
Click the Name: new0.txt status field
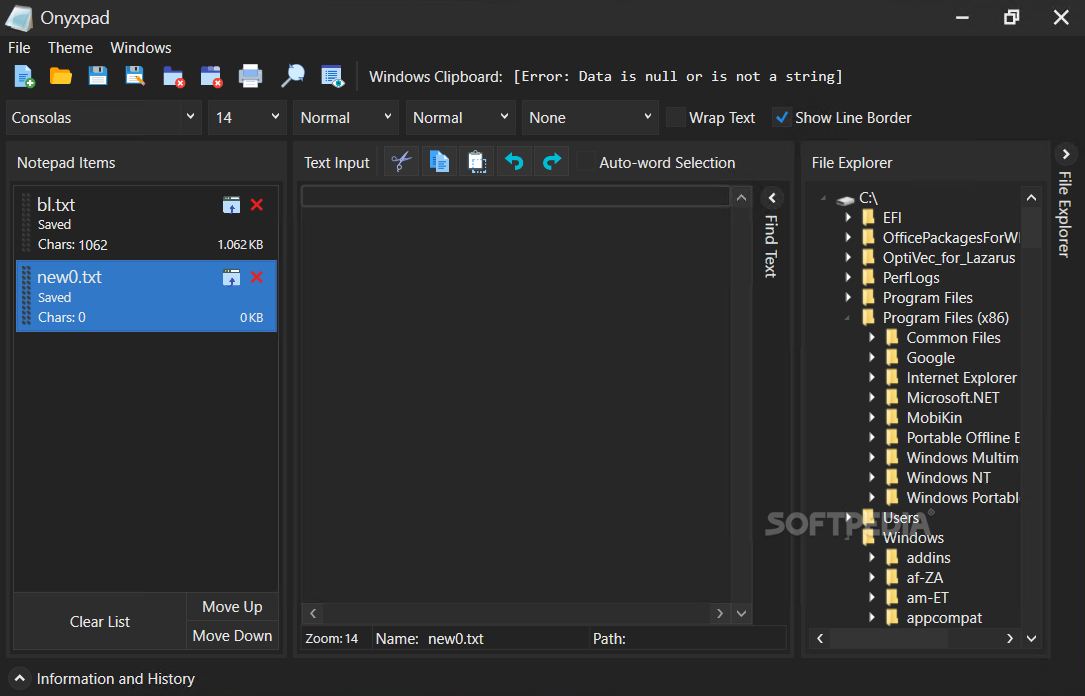480,639
